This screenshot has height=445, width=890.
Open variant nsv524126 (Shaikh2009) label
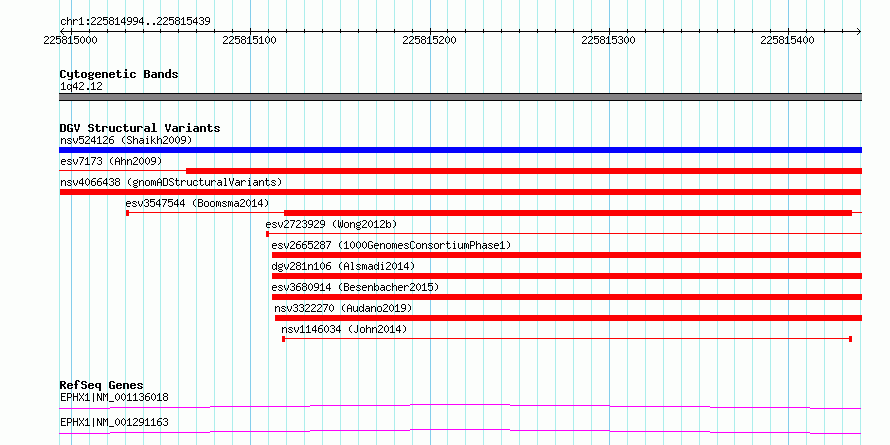[126, 140]
